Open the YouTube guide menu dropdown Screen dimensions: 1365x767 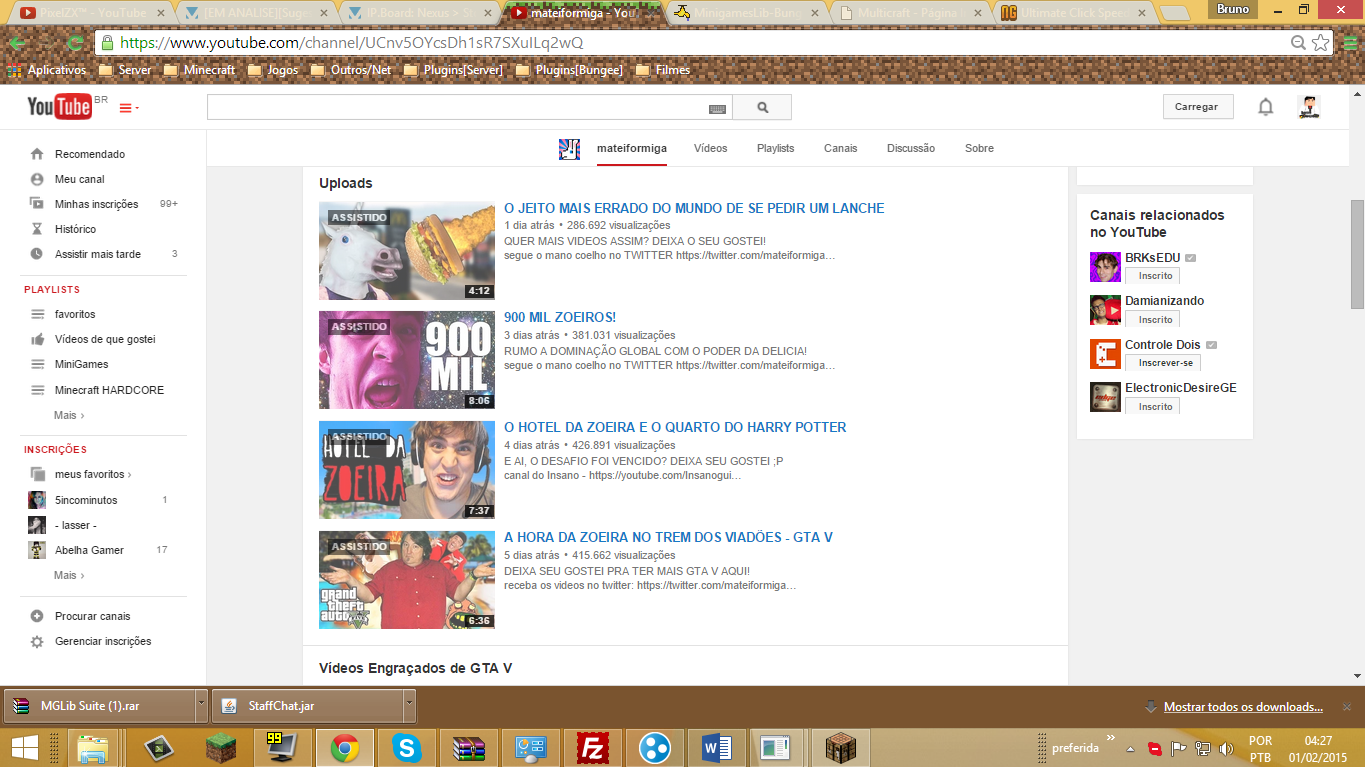tap(129, 108)
